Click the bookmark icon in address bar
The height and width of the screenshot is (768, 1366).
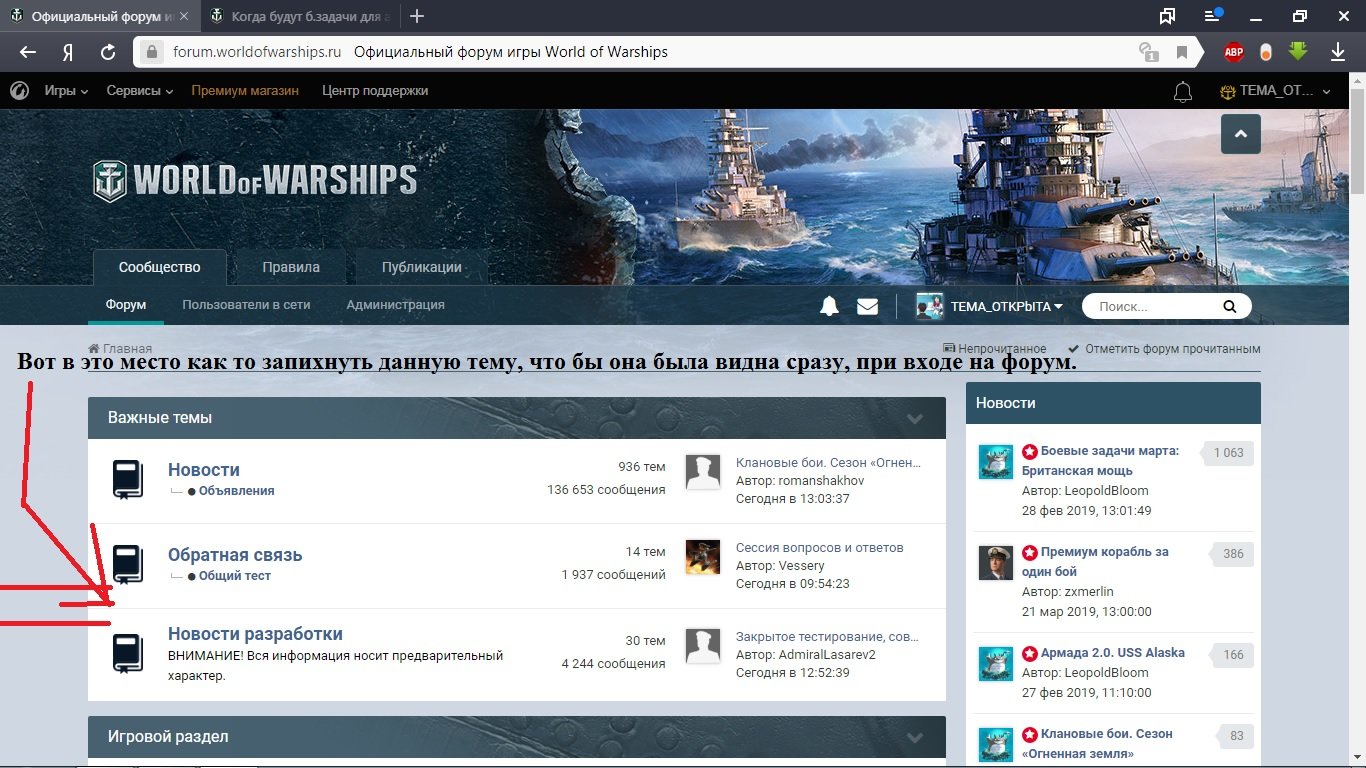tap(1182, 52)
